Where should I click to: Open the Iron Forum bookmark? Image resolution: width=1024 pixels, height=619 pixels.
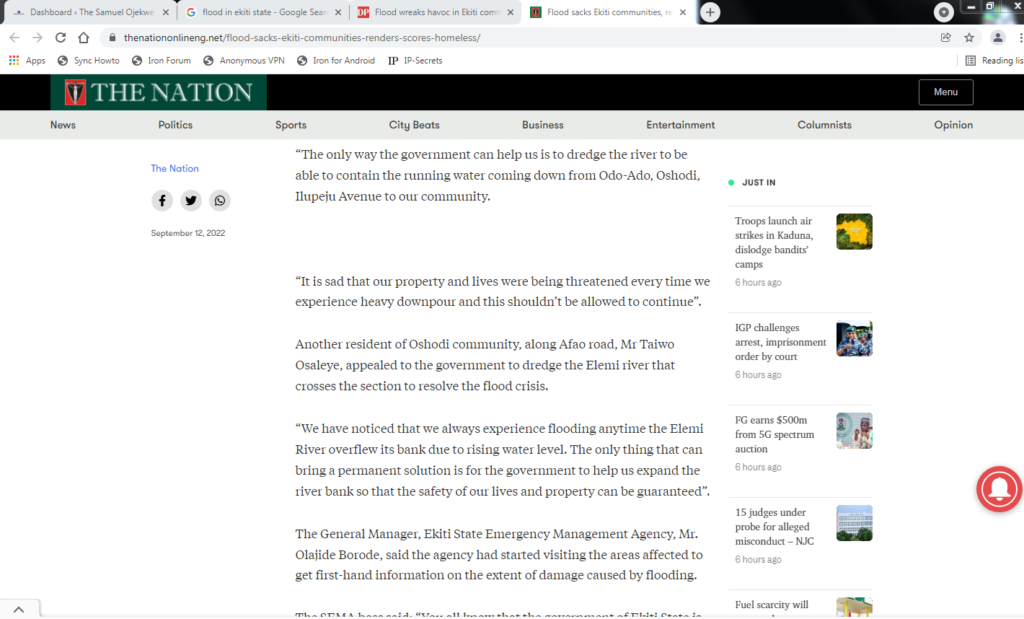pos(161,61)
